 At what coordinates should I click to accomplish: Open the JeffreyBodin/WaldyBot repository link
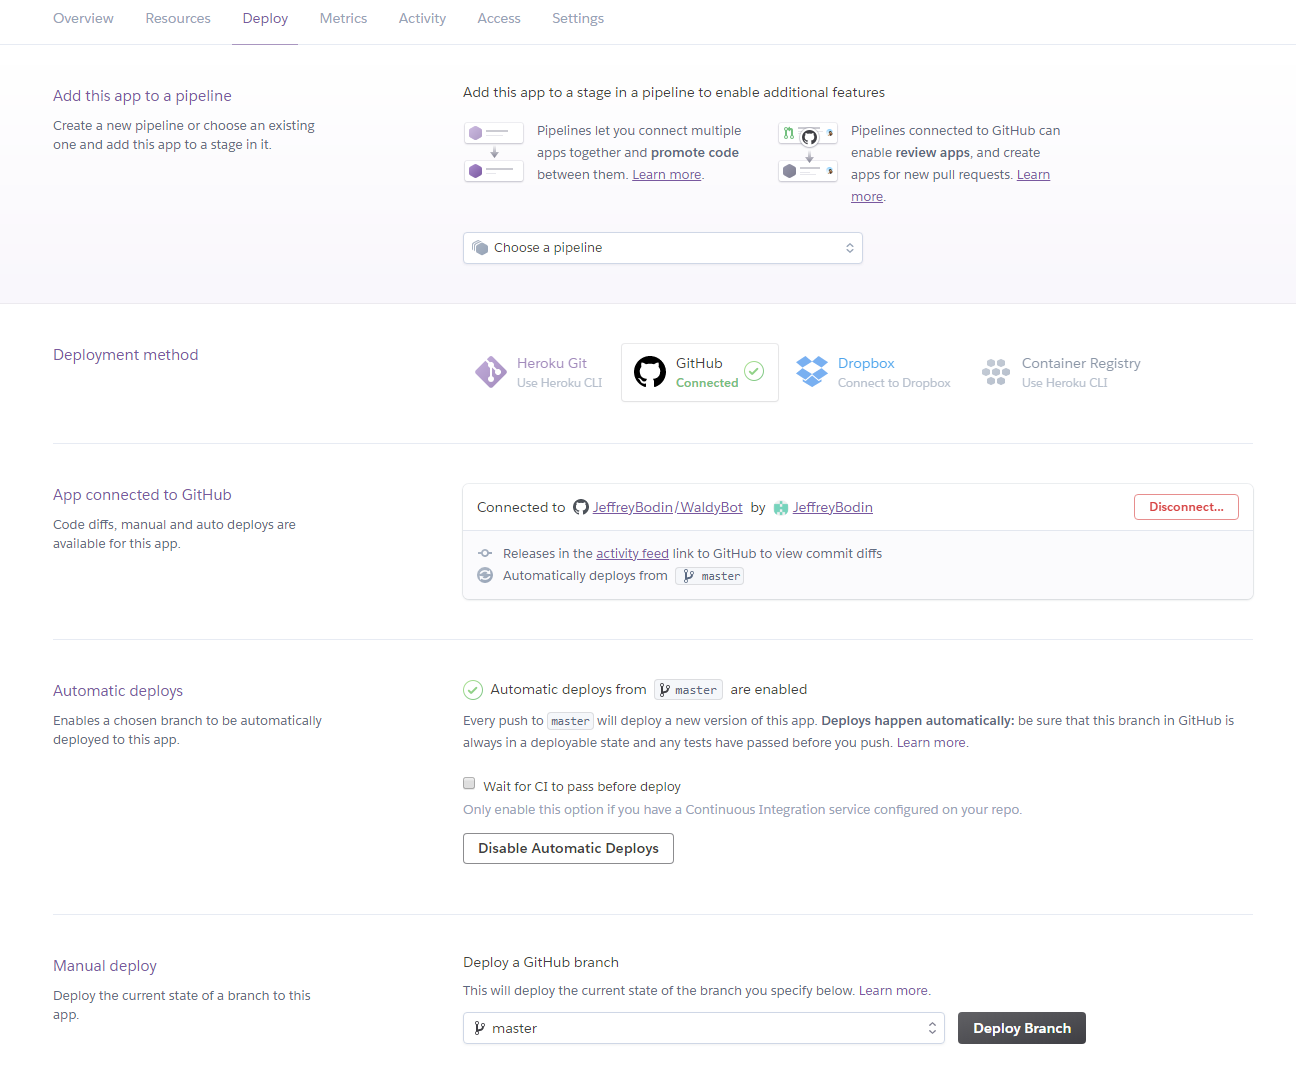pyautogui.click(x=667, y=508)
